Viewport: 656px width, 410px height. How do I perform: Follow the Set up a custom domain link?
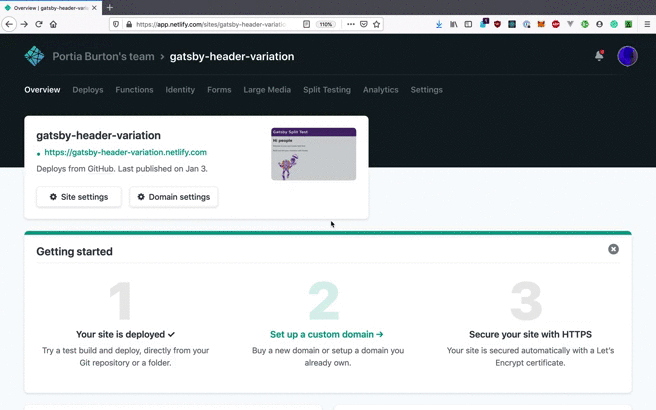(x=326, y=334)
